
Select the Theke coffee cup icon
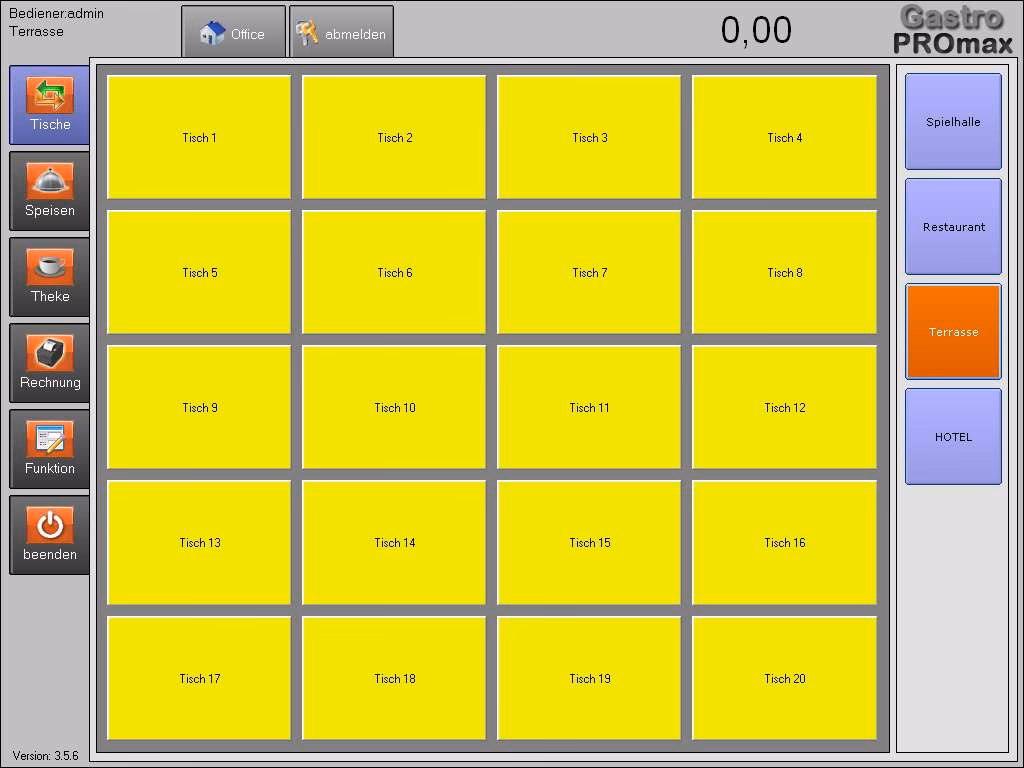pos(49,268)
